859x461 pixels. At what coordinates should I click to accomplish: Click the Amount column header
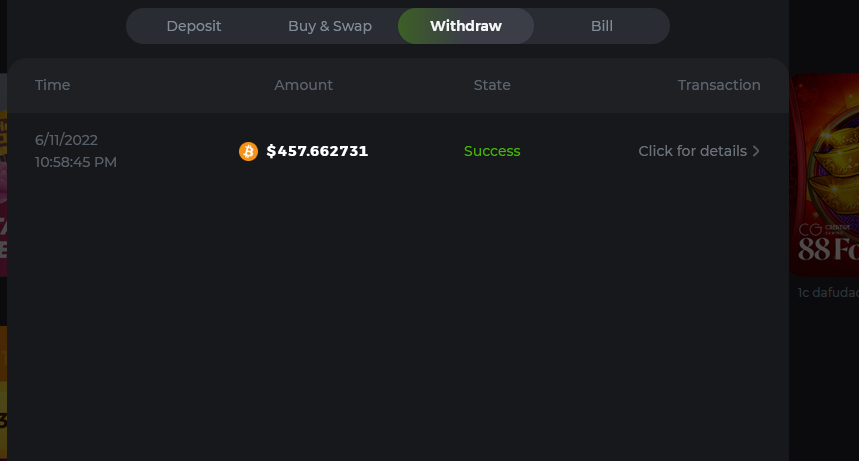pos(304,85)
